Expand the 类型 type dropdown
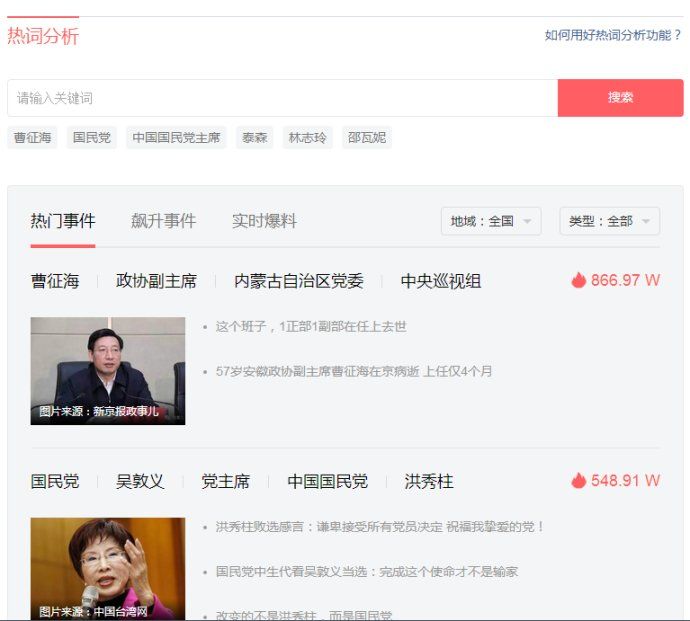This screenshot has height=621, width=690. [x=609, y=221]
